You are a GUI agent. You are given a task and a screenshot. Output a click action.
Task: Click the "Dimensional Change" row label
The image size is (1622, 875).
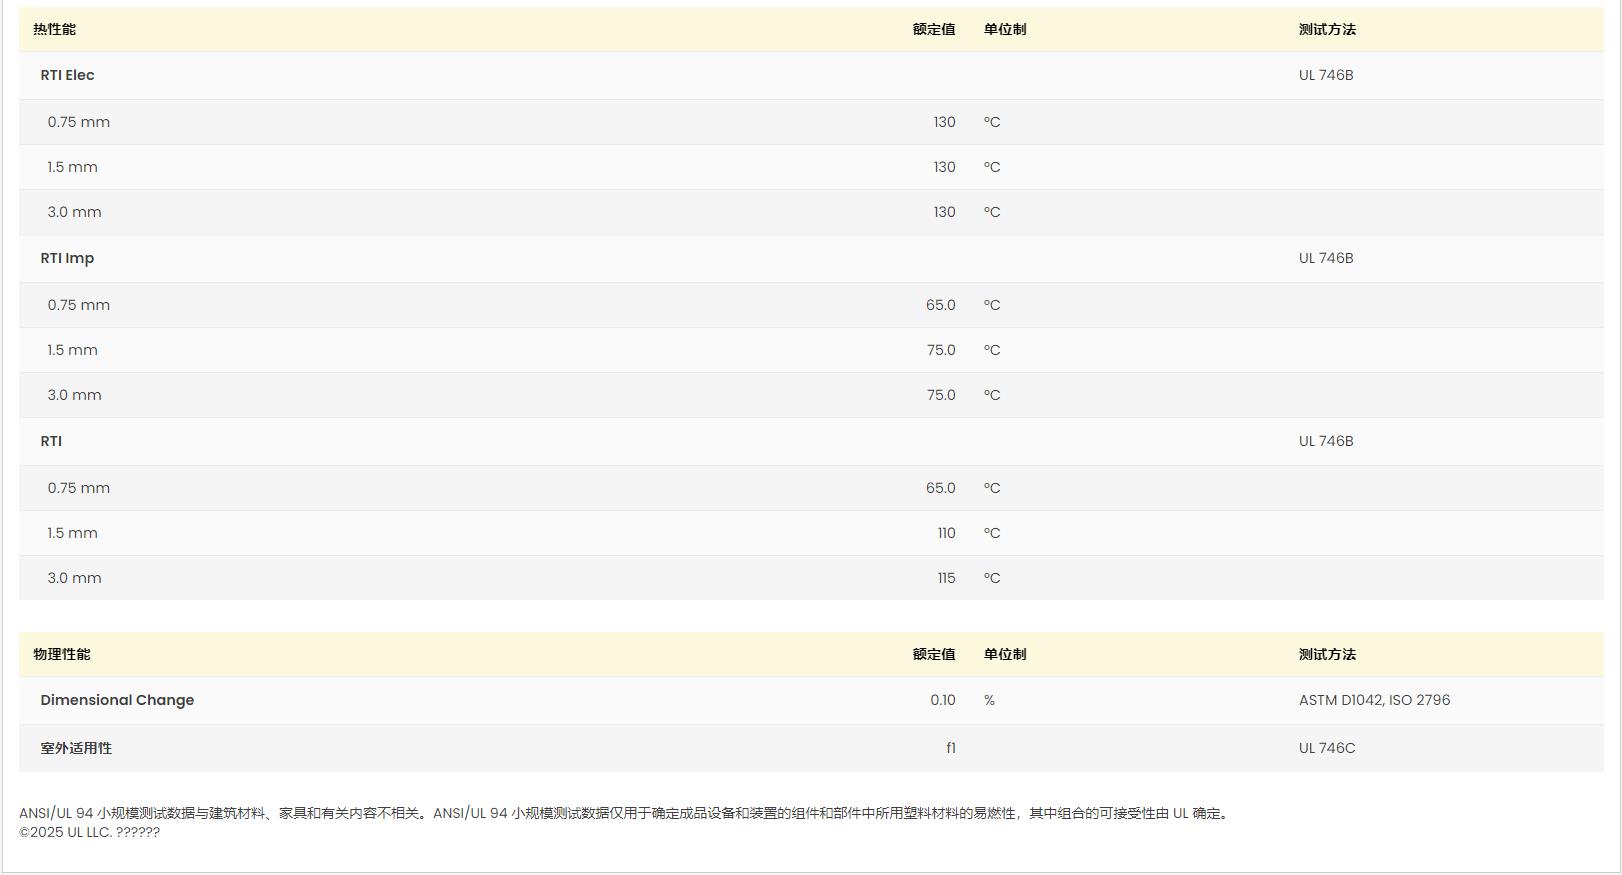coord(118,700)
